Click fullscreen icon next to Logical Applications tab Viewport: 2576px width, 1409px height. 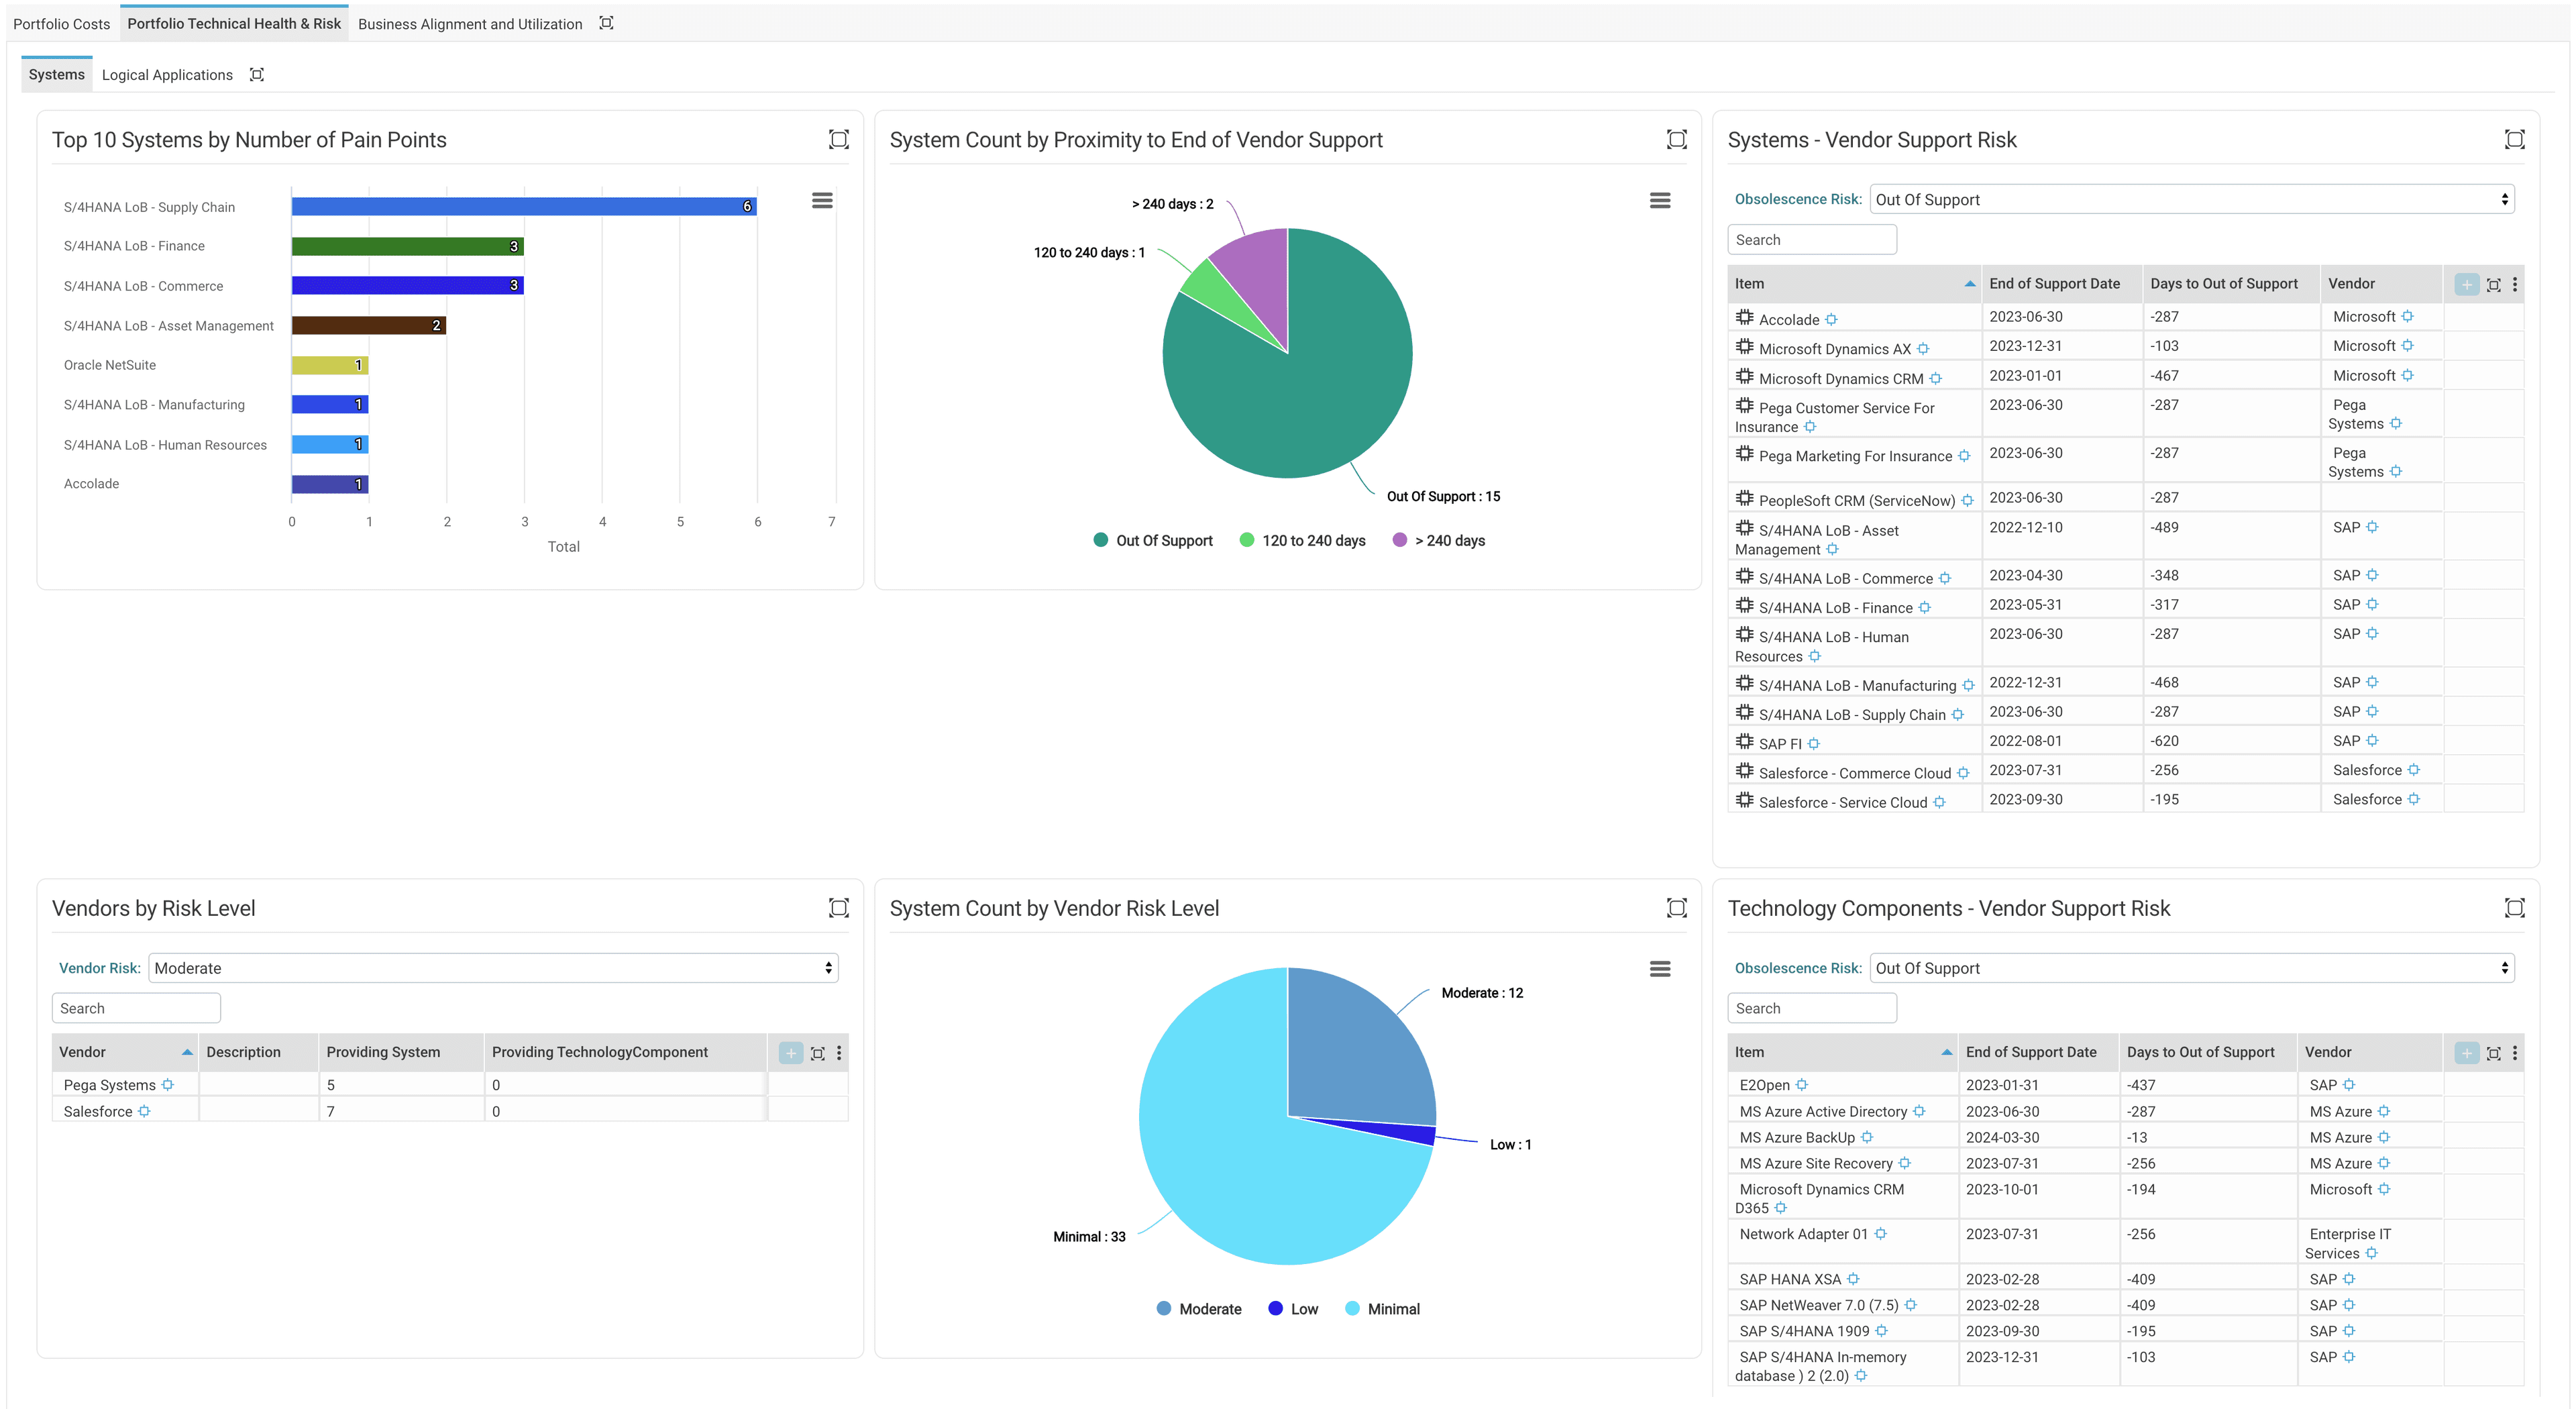point(257,75)
